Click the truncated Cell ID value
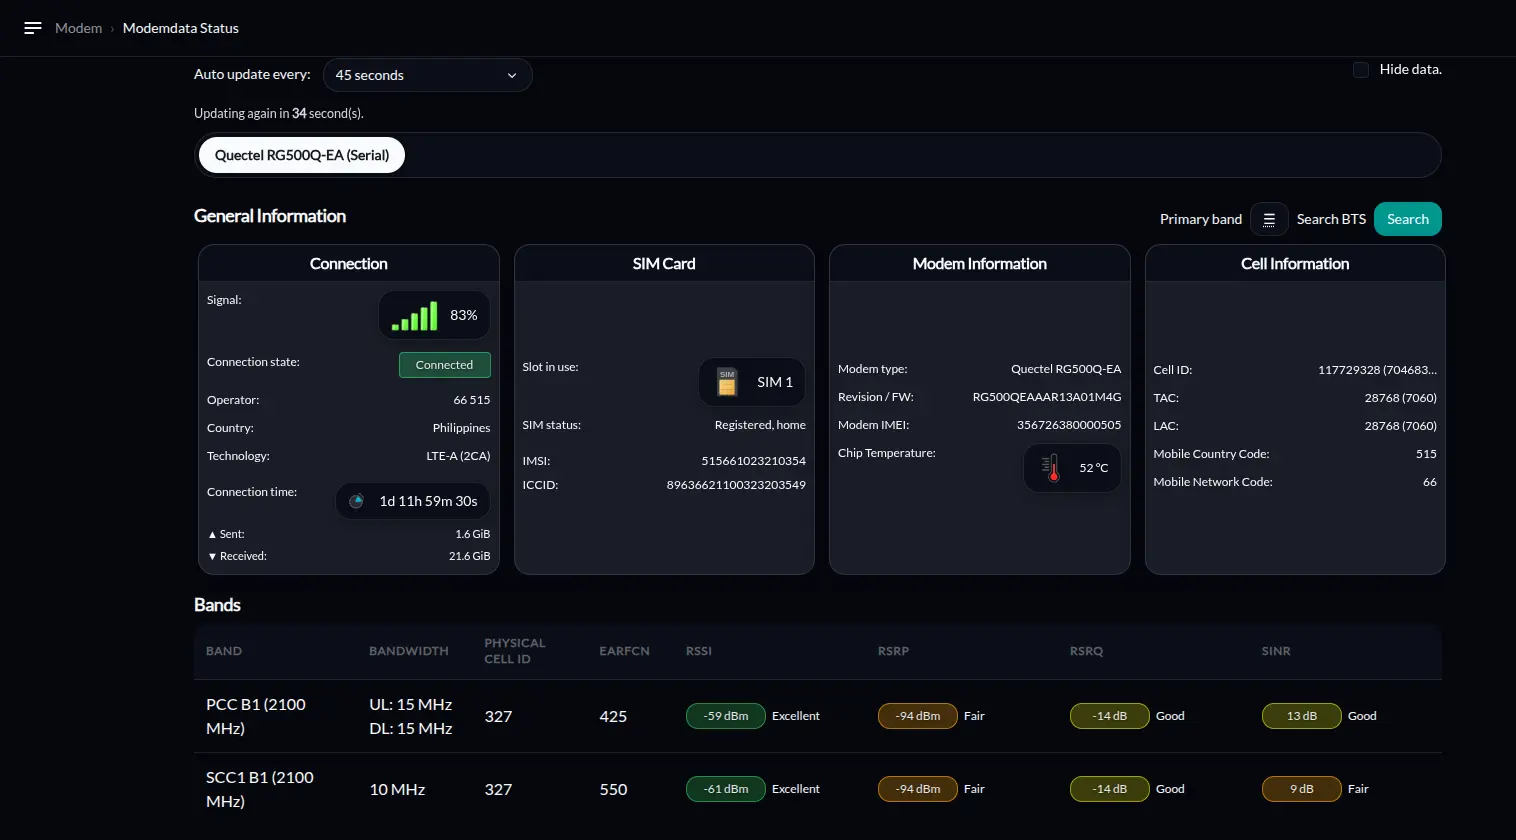 tap(1377, 370)
